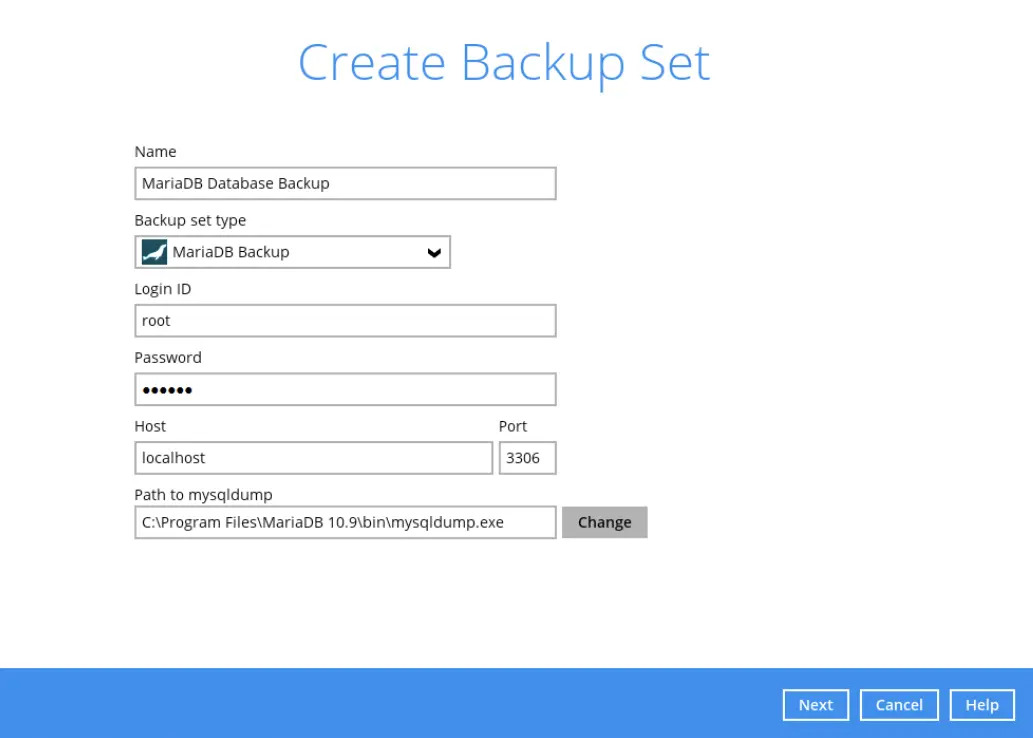Click the Host label text
This screenshot has width=1033, height=738.
[150, 426]
